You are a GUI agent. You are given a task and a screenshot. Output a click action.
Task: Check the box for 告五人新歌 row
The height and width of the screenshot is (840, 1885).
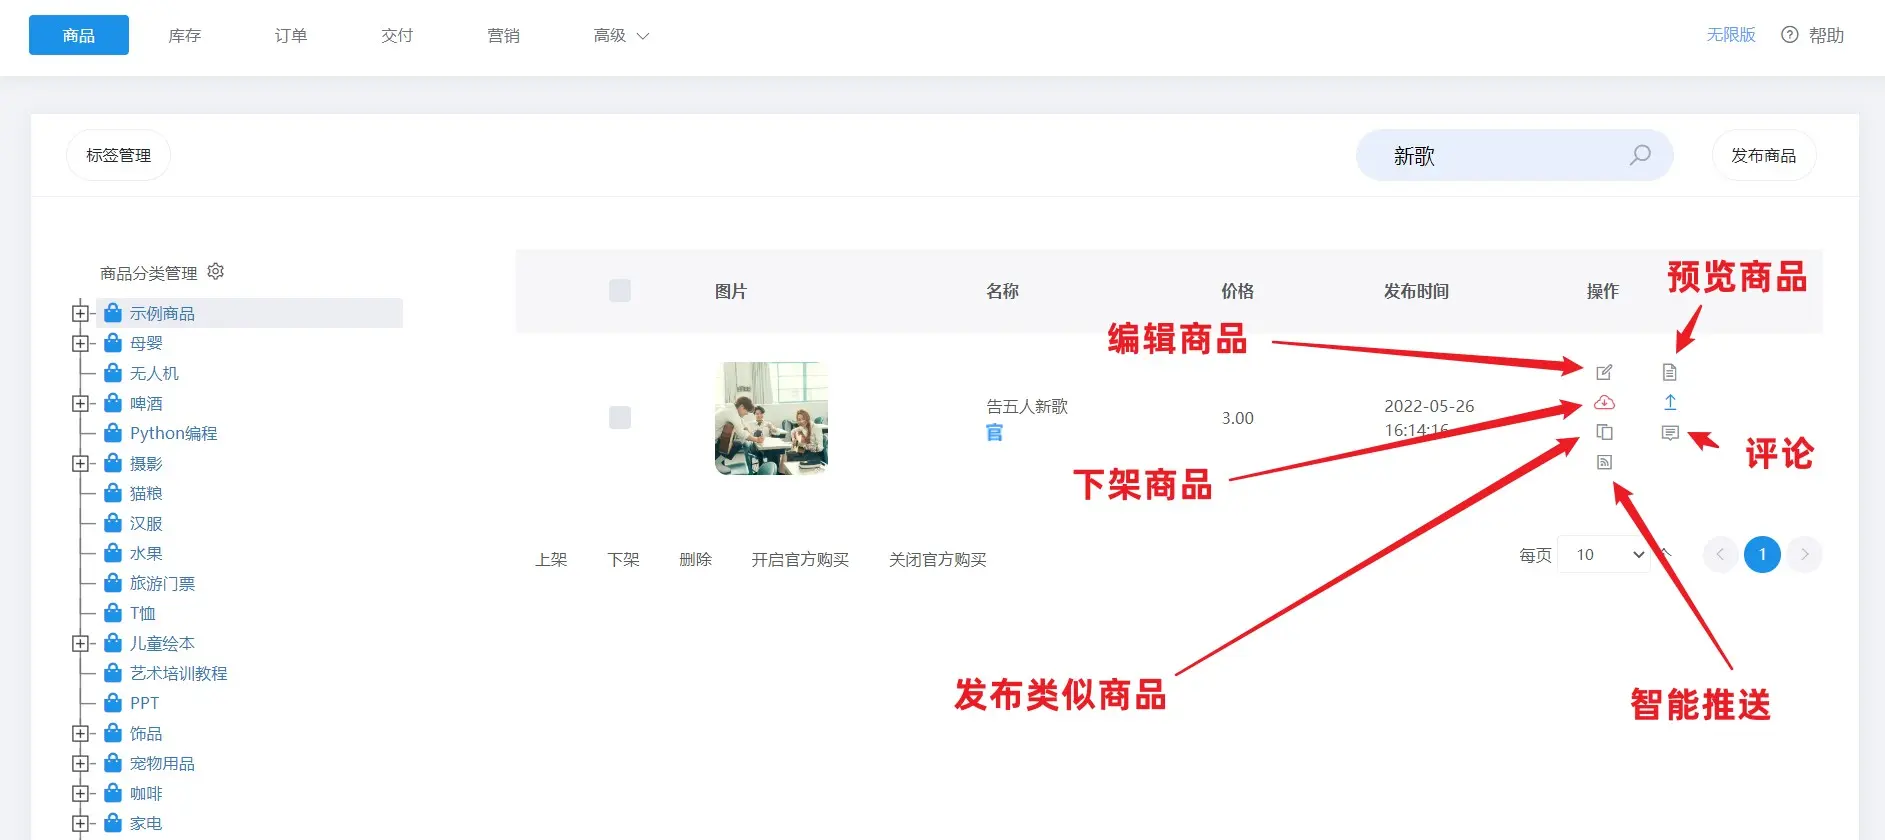coord(620,418)
